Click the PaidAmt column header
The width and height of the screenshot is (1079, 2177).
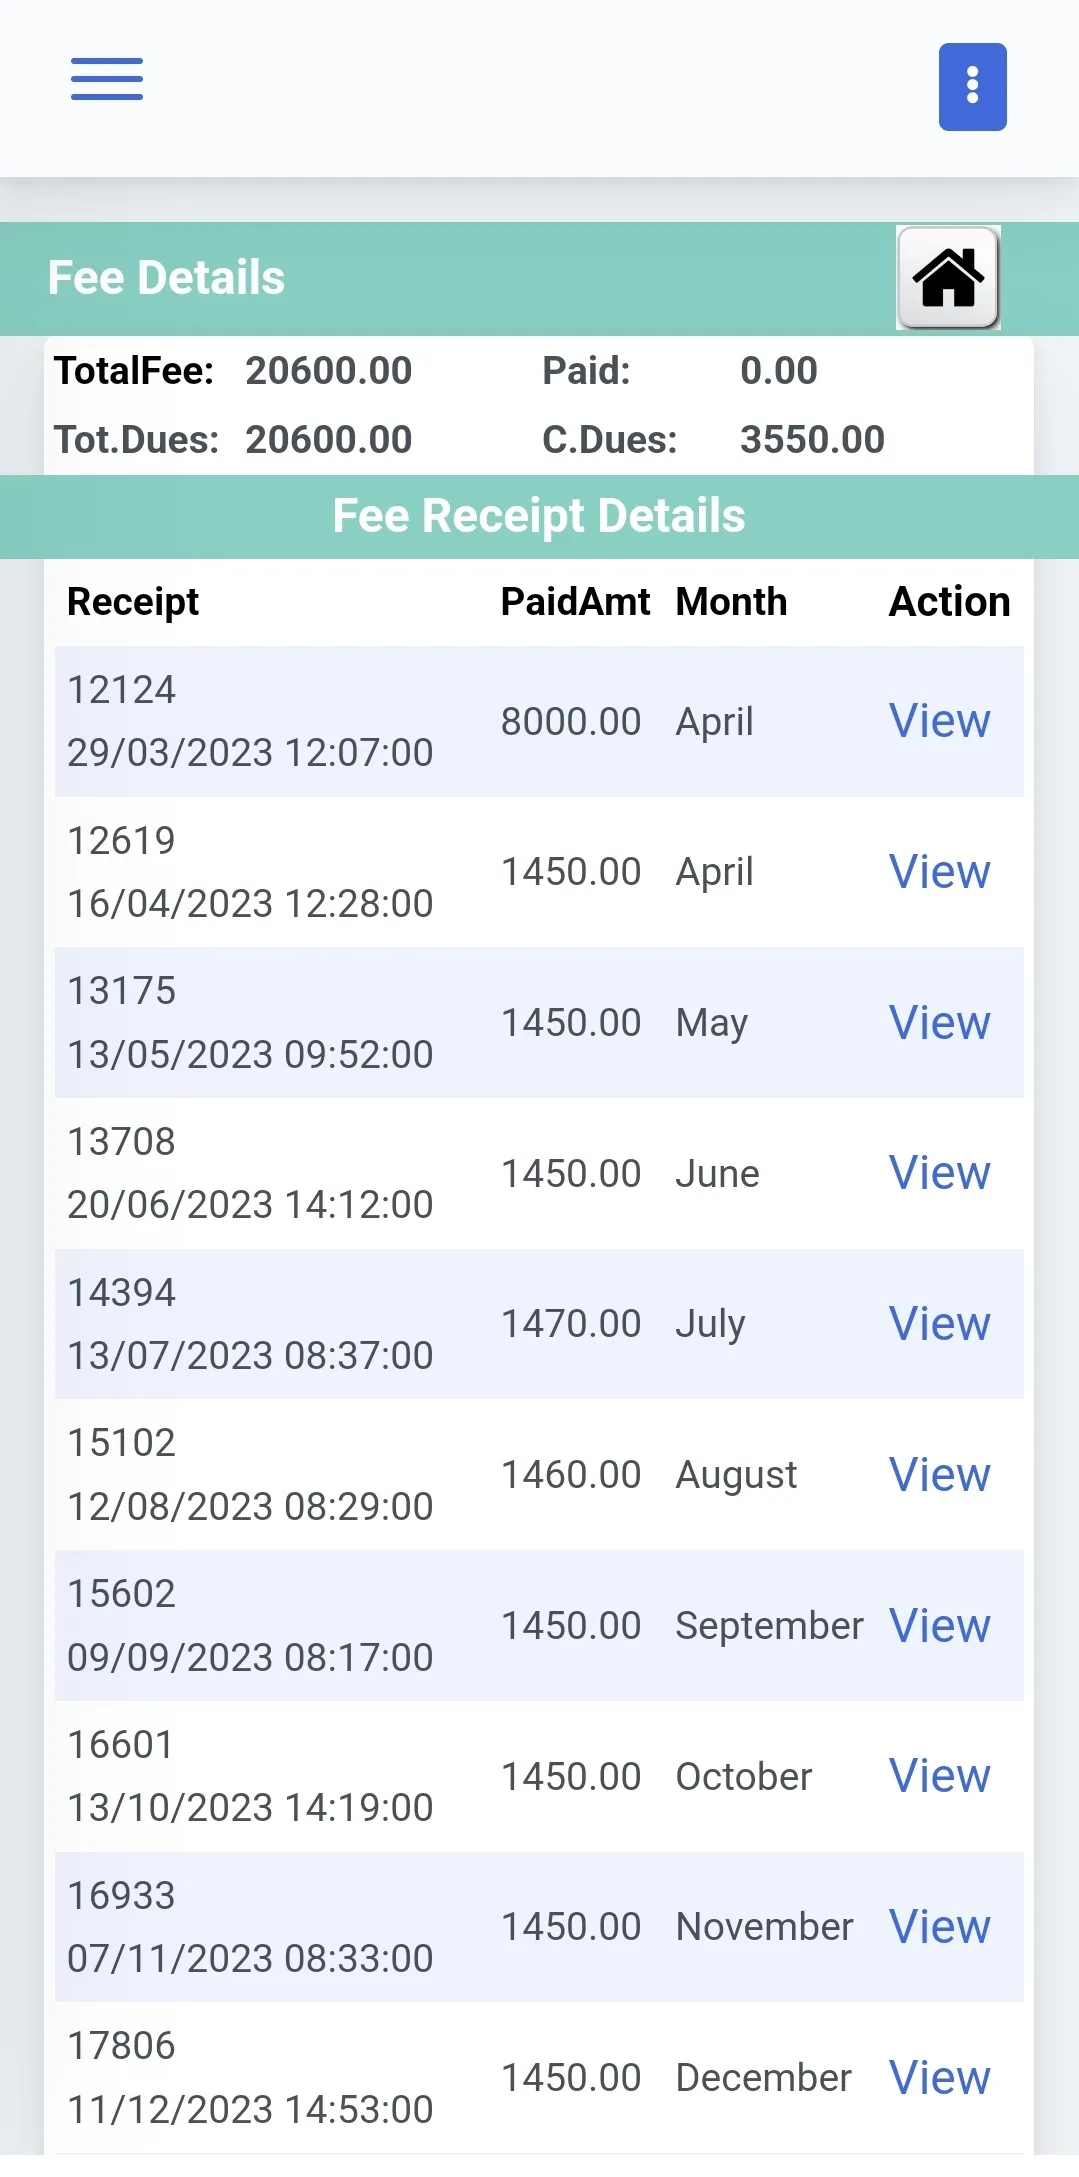coord(575,602)
